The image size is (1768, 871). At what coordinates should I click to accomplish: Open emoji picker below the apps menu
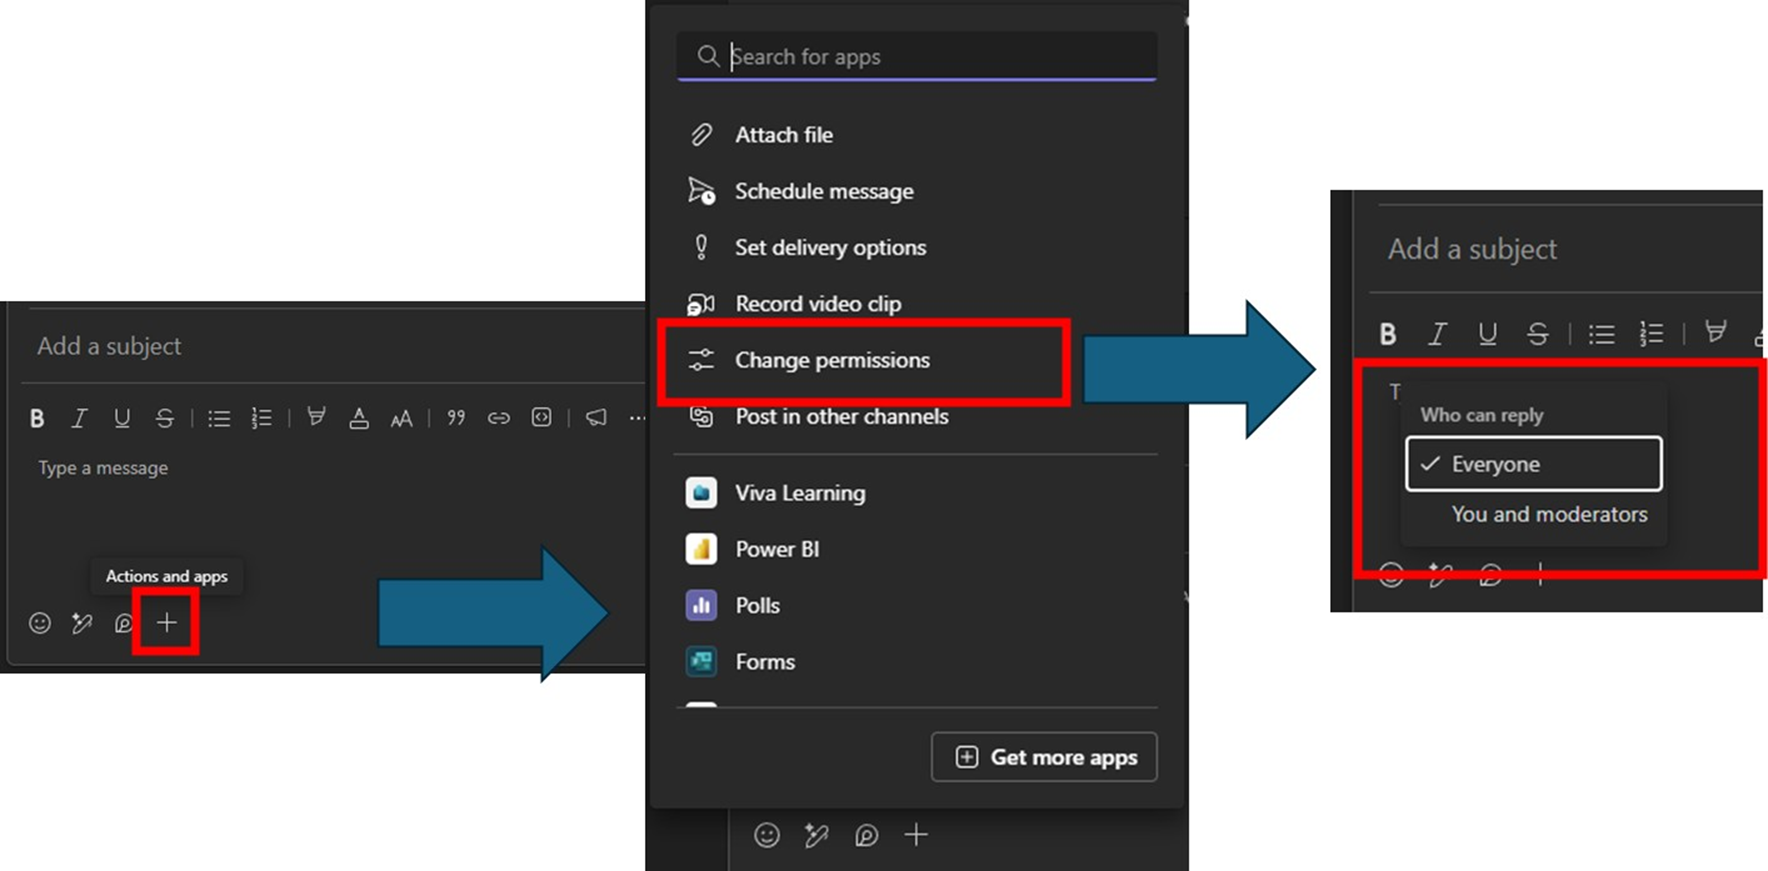coord(767,835)
